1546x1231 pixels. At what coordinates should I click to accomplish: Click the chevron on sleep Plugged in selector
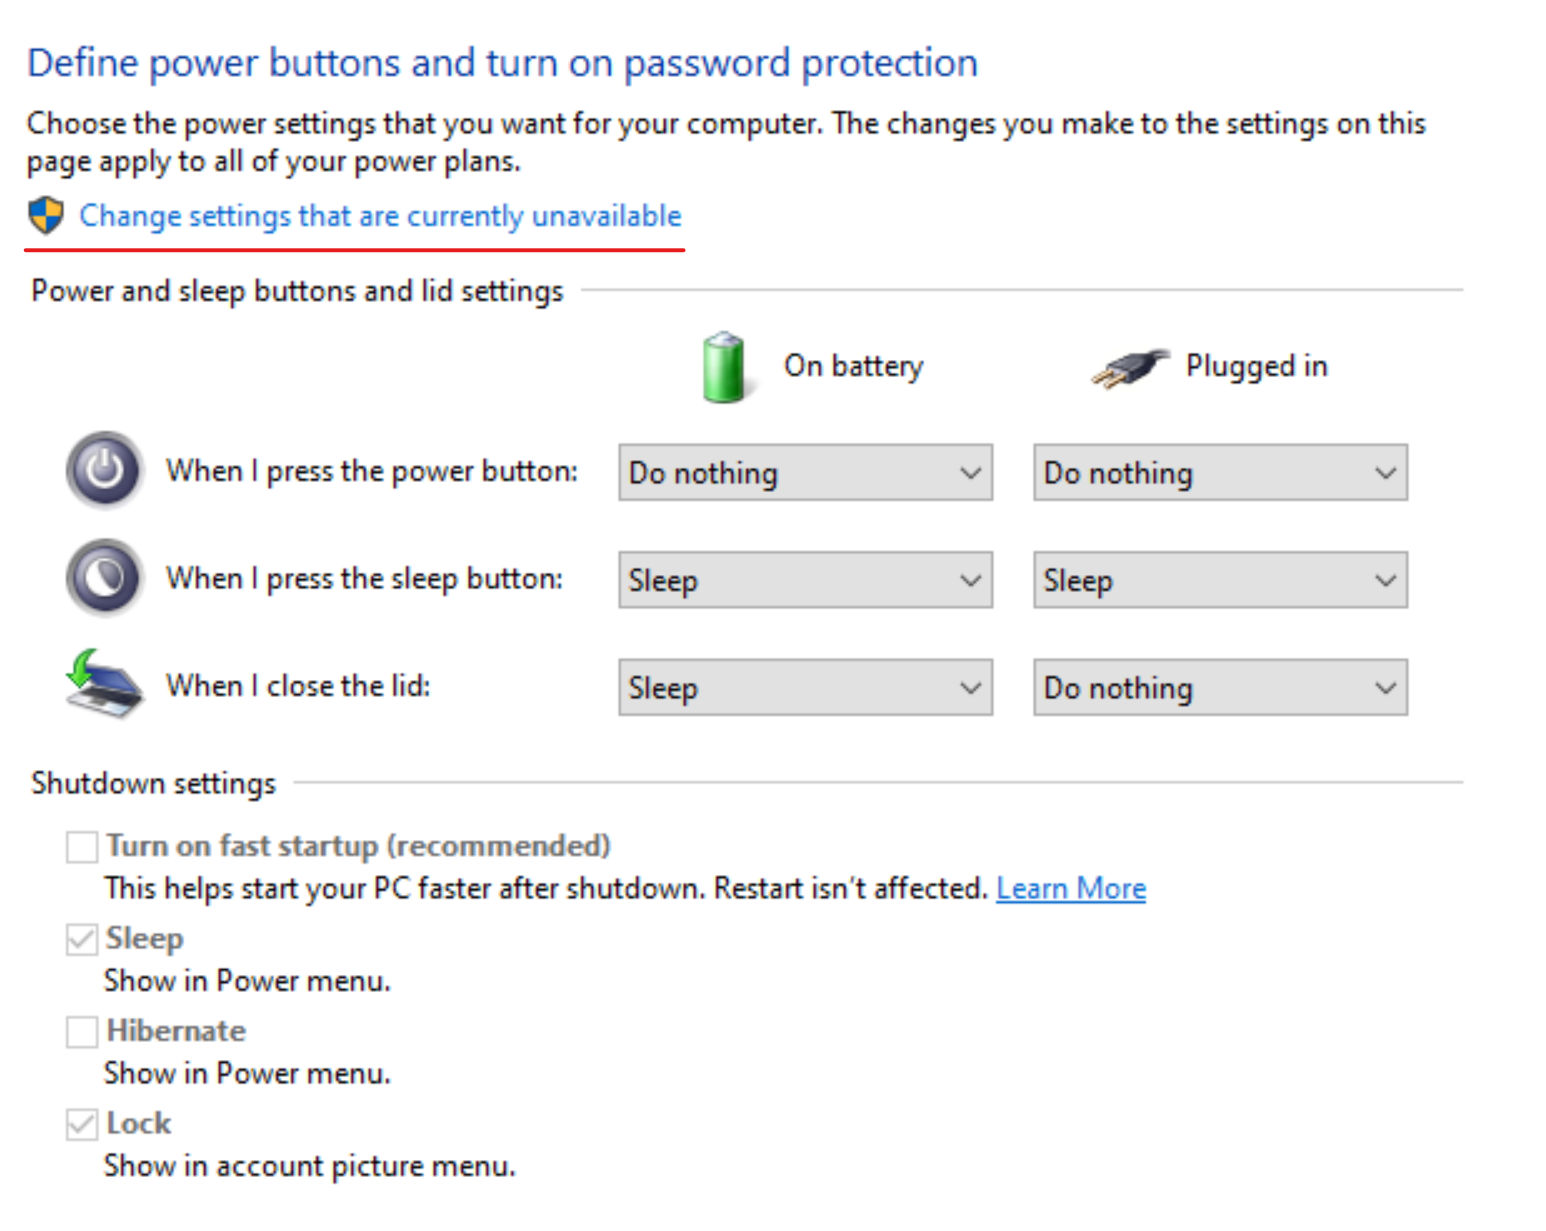1385,580
